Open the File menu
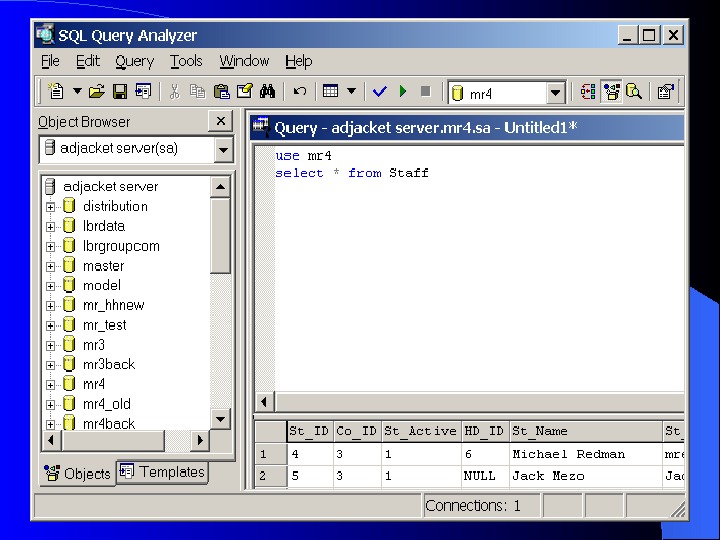This screenshot has width=720, height=540. click(x=50, y=61)
